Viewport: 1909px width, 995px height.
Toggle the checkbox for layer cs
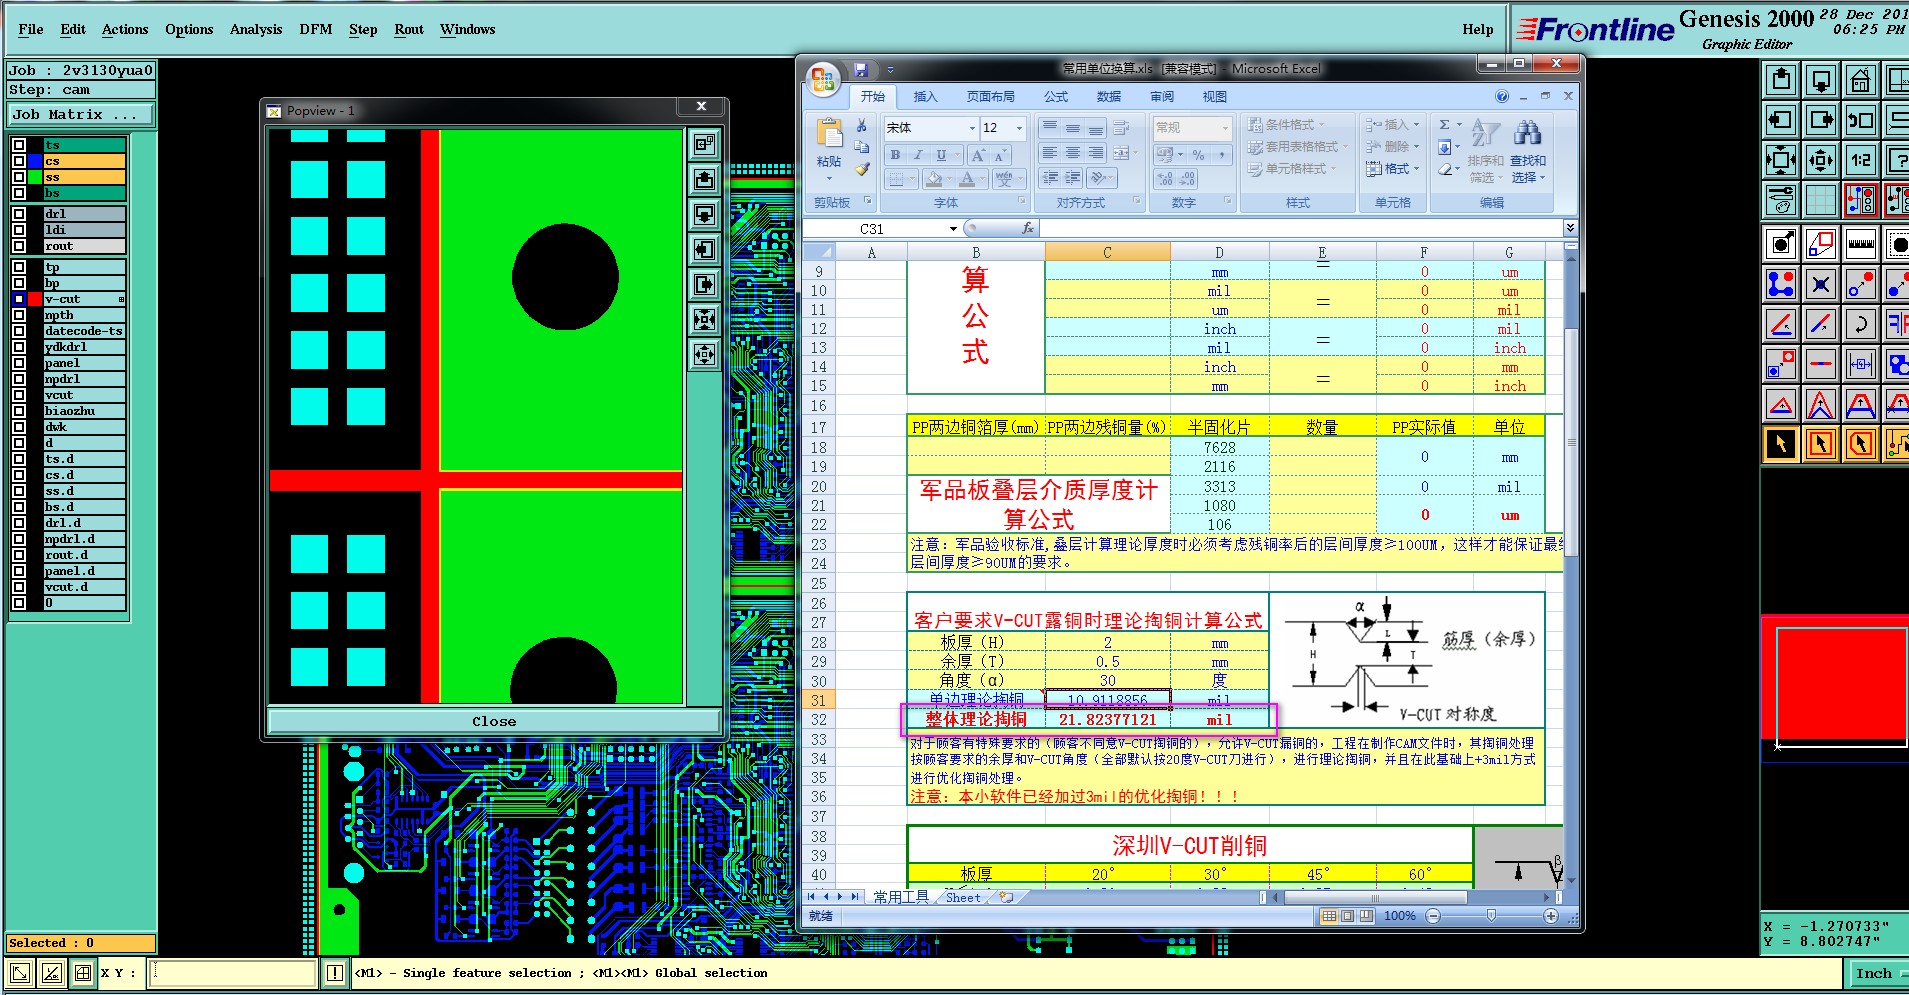tap(19, 161)
